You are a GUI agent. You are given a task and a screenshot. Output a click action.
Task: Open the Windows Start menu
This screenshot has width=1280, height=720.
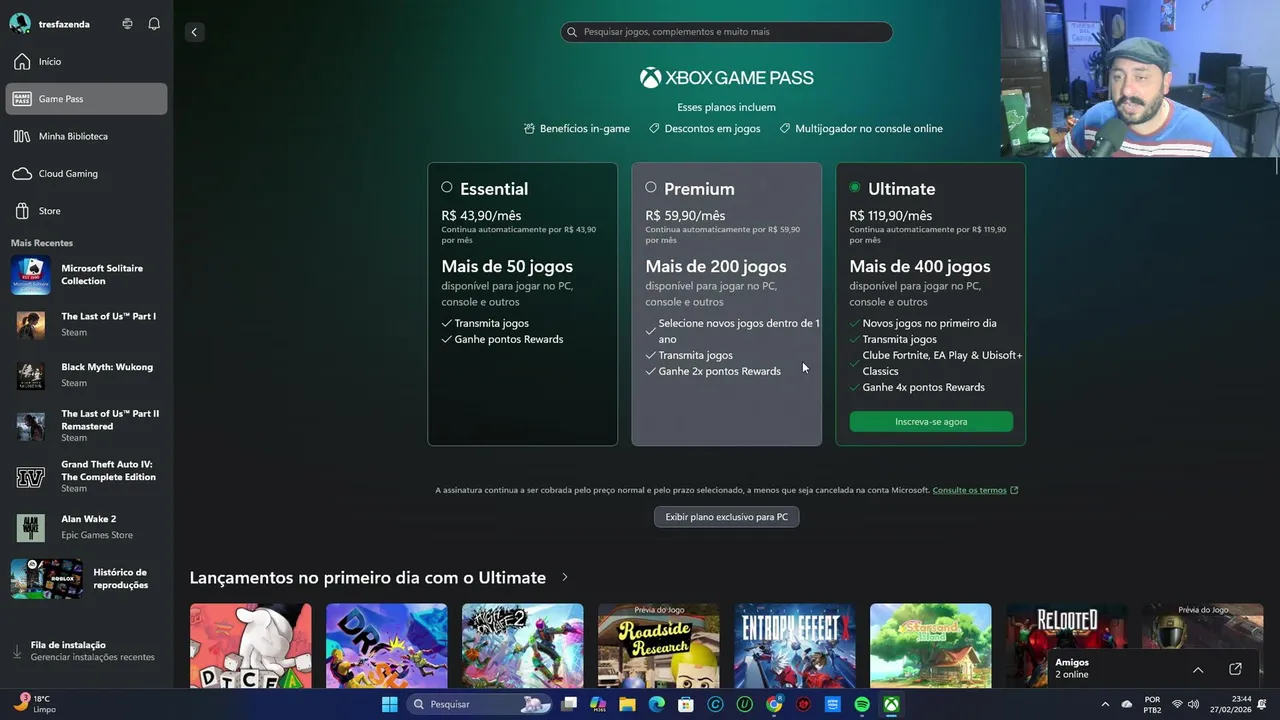coord(389,704)
